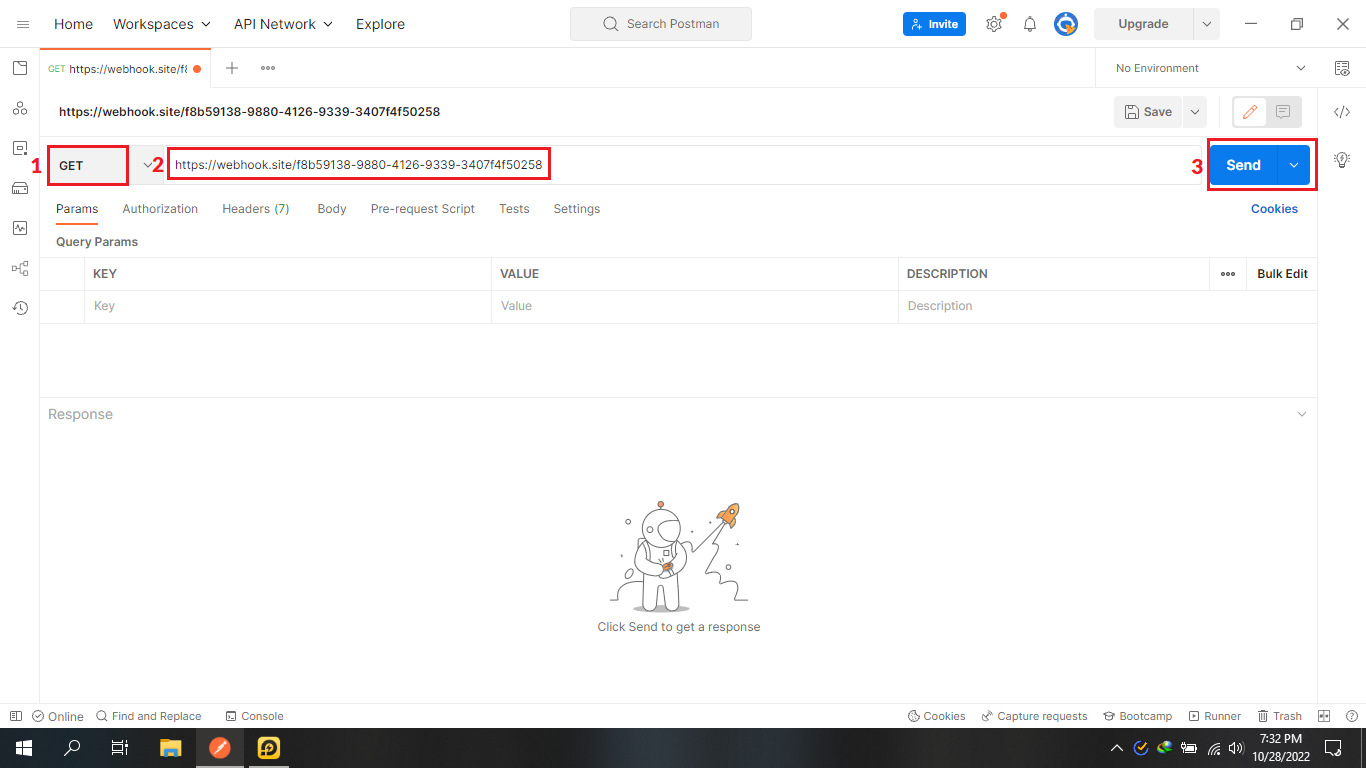The image size is (1366, 768).
Task: Switch to the Headers (7) tab
Action: click(256, 209)
